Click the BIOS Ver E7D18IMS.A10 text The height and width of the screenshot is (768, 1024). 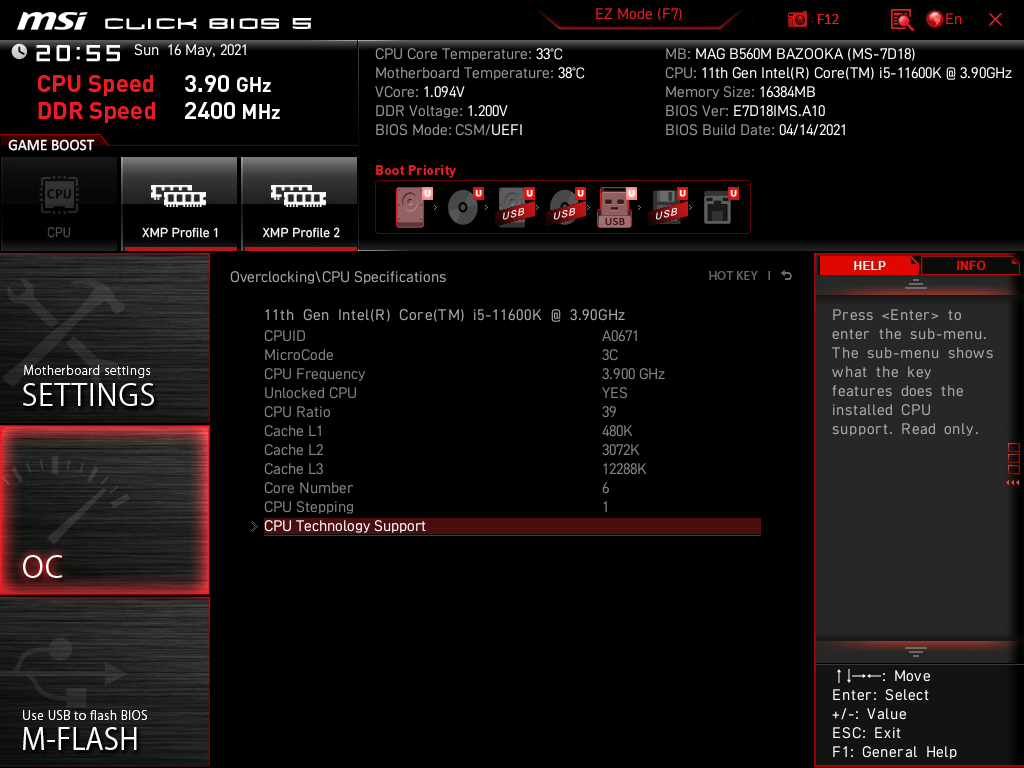pyautogui.click(x=745, y=111)
